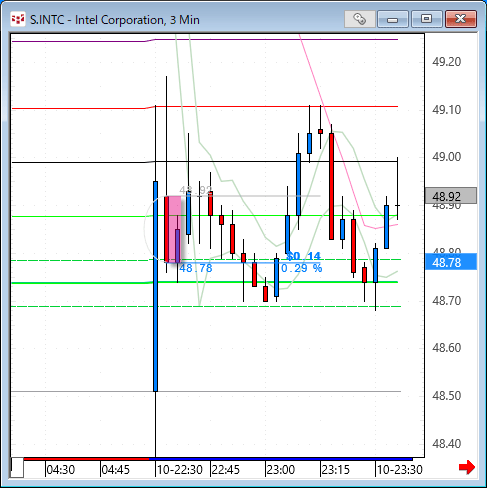Click the window title S.INTC - Intel Corporation
The height and width of the screenshot is (488, 487).
[115, 20]
